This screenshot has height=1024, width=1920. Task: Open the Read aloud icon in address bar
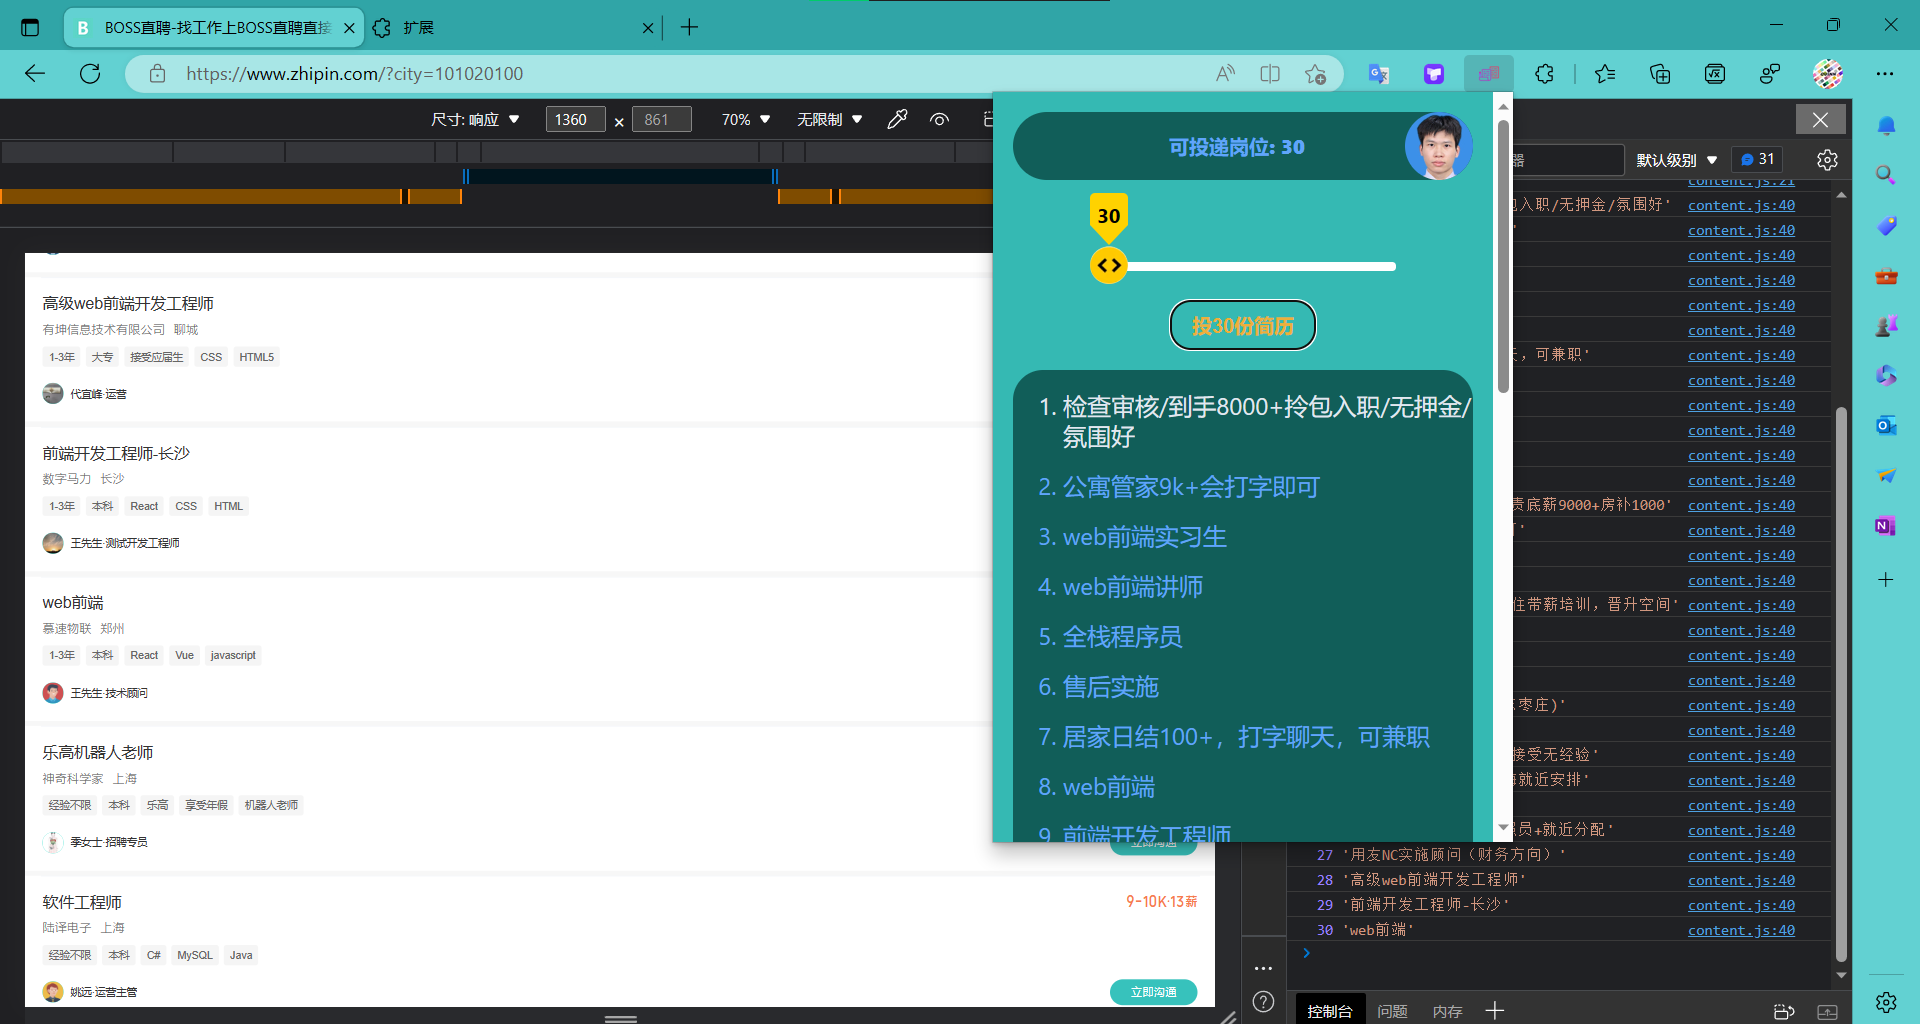click(x=1225, y=73)
